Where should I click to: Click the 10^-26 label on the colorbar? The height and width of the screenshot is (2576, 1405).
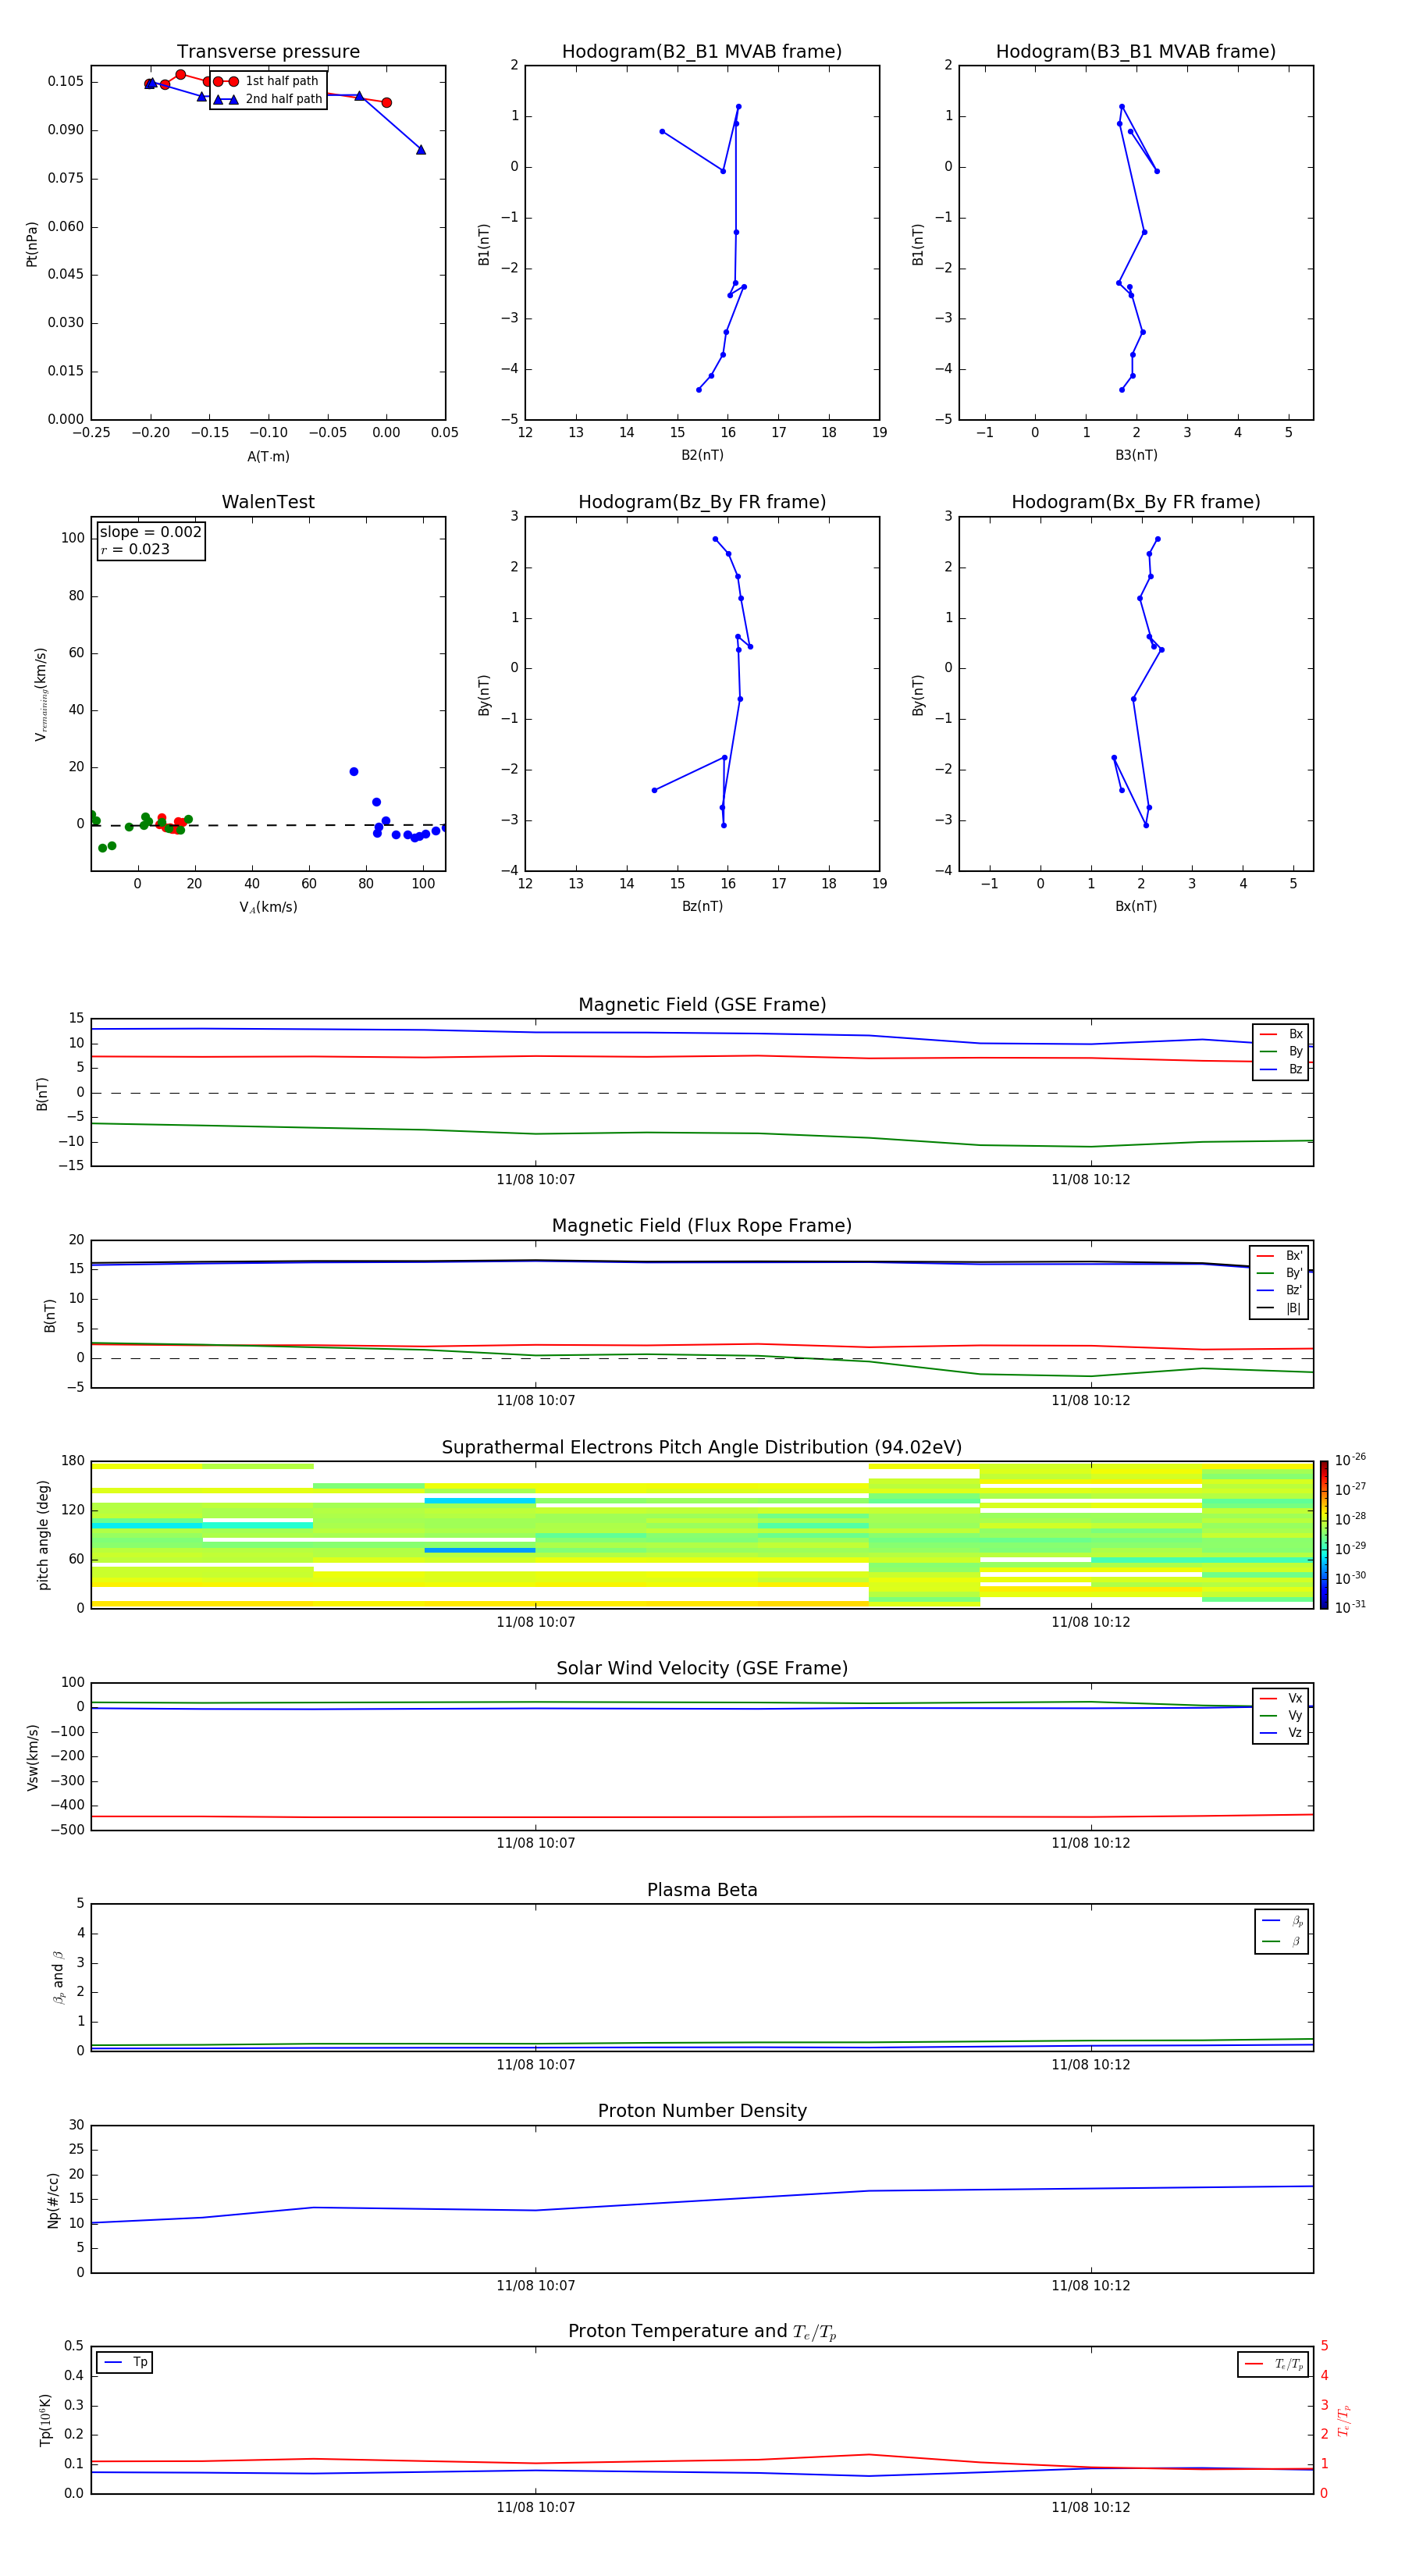[1350, 1460]
